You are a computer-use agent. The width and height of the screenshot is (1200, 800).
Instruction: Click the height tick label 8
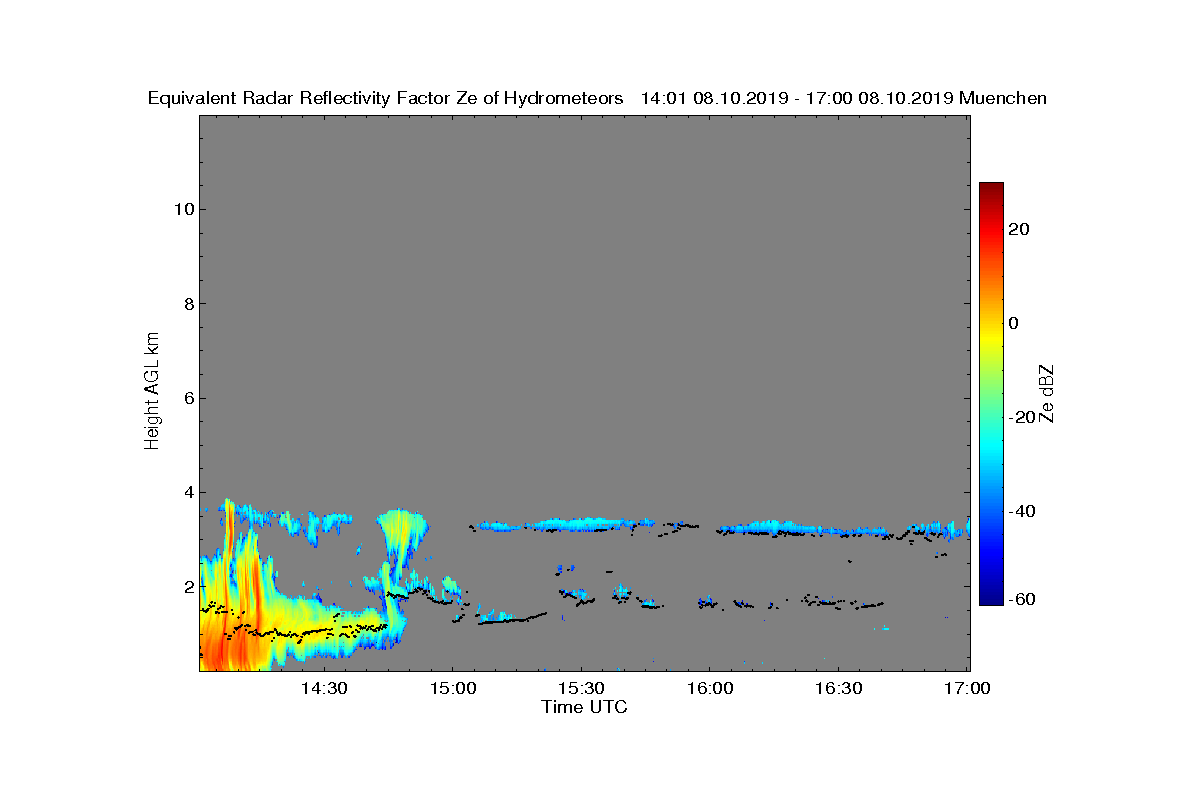pos(187,304)
